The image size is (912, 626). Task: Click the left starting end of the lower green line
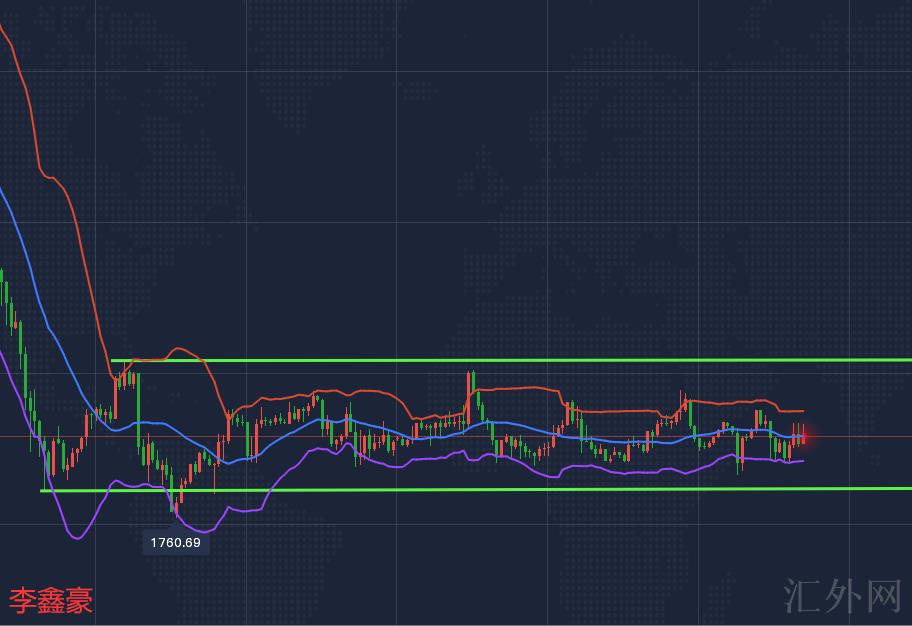tap(43, 490)
